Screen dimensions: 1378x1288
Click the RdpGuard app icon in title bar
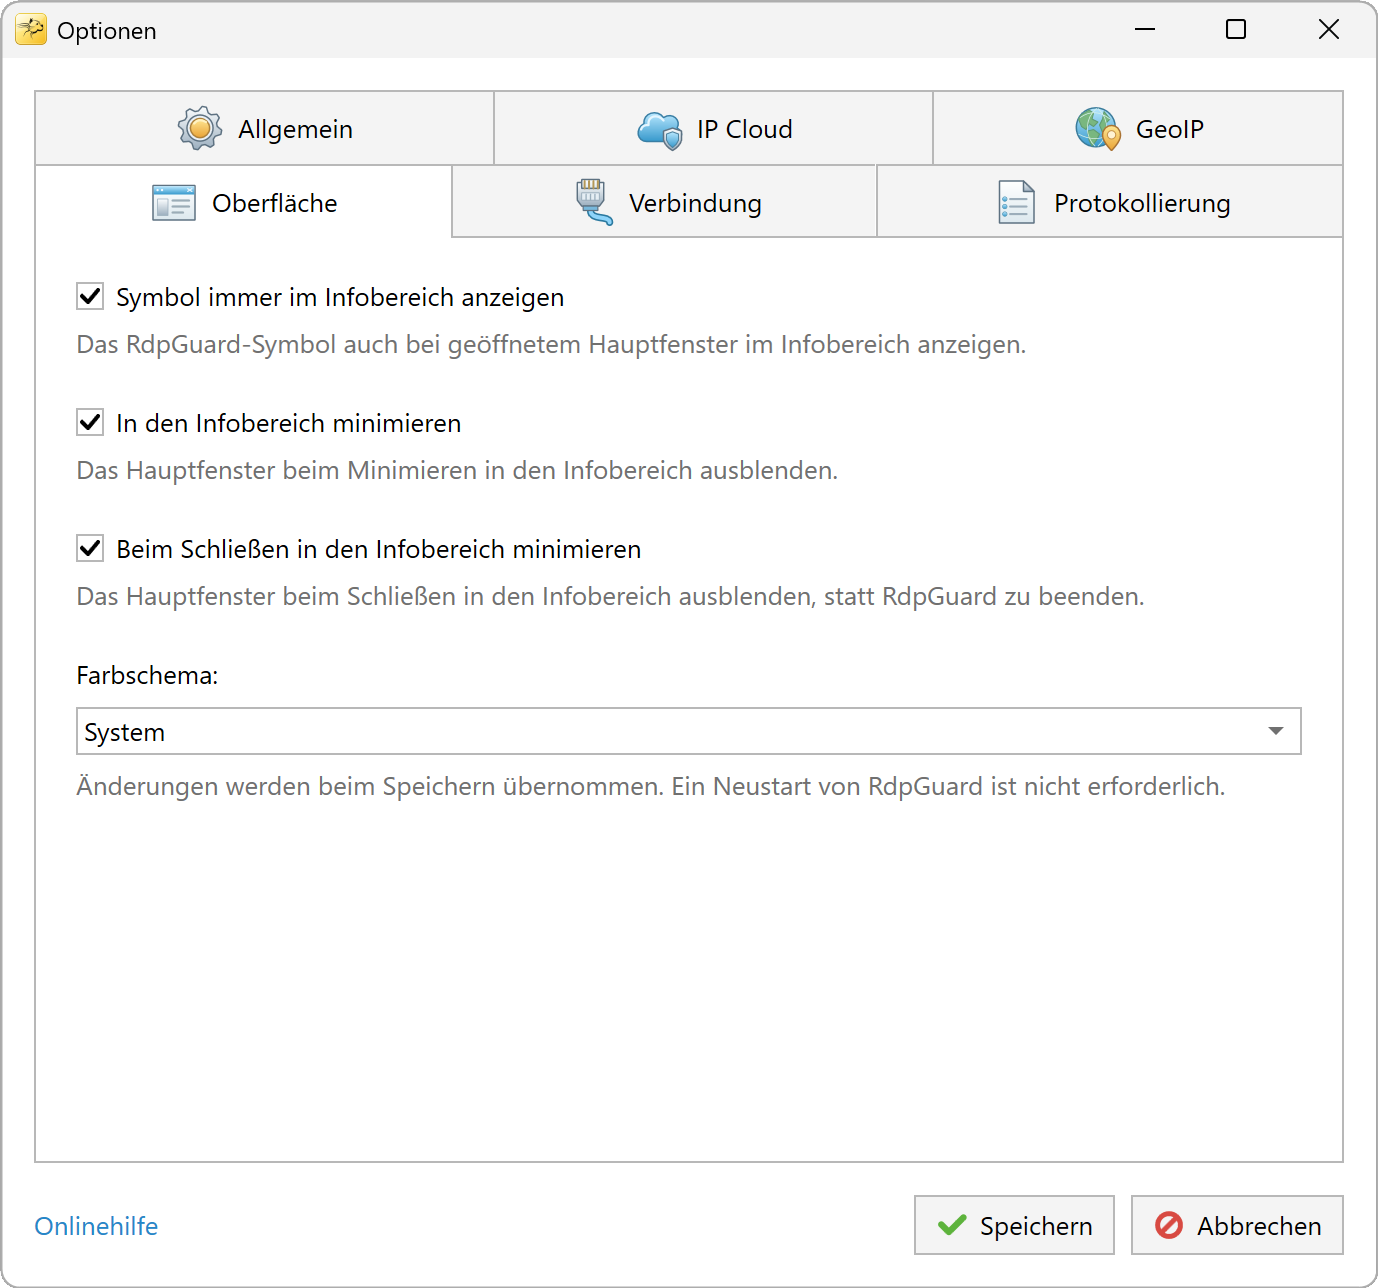pyautogui.click(x=31, y=30)
